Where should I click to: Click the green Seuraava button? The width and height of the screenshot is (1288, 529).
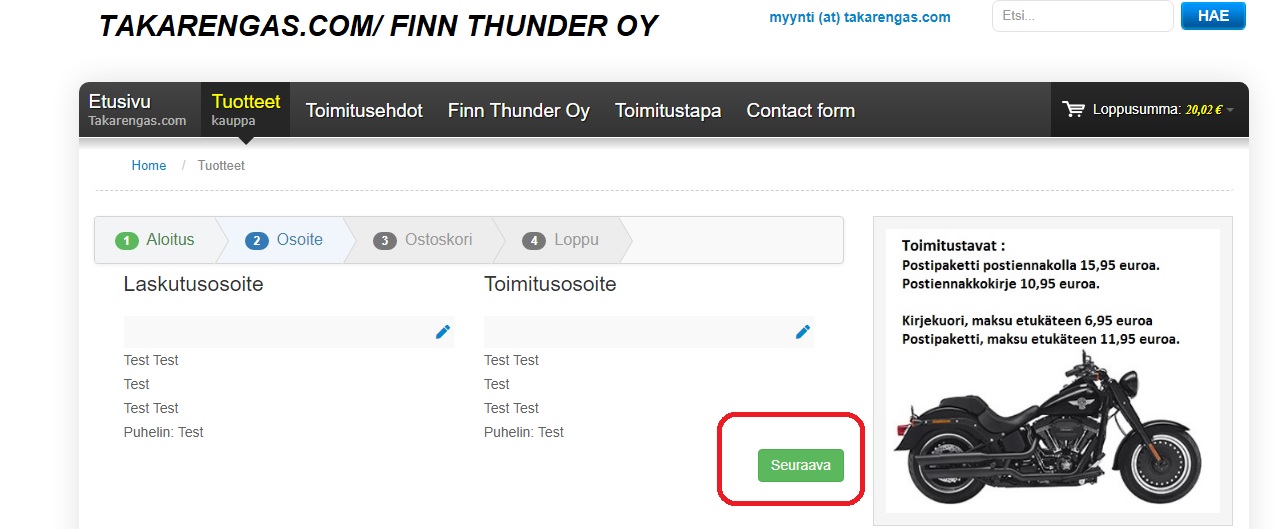coord(801,465)
